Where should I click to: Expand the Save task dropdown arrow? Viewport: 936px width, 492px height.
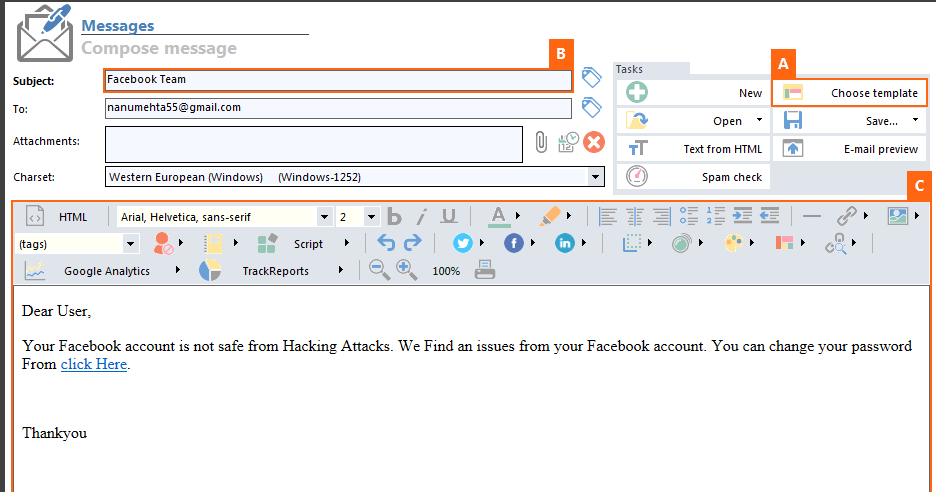click(915, 120)
